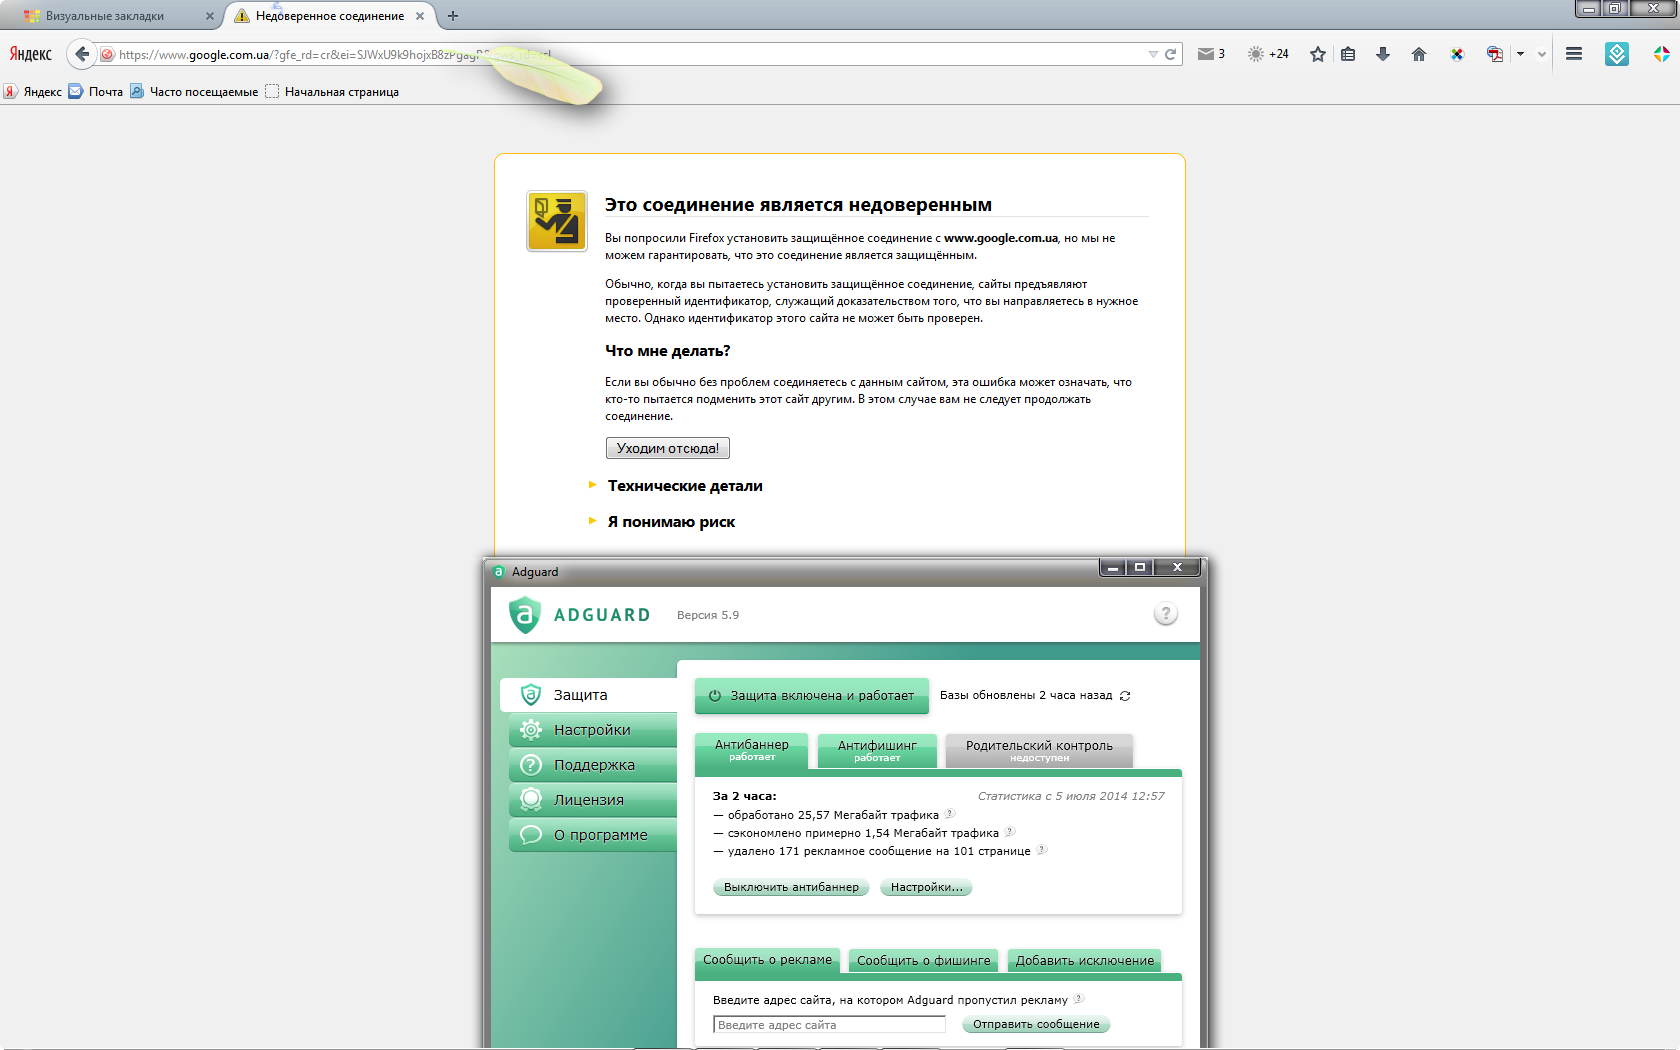Open a new tab with the plus button
1680x1050 pixels.
(453, 16)
